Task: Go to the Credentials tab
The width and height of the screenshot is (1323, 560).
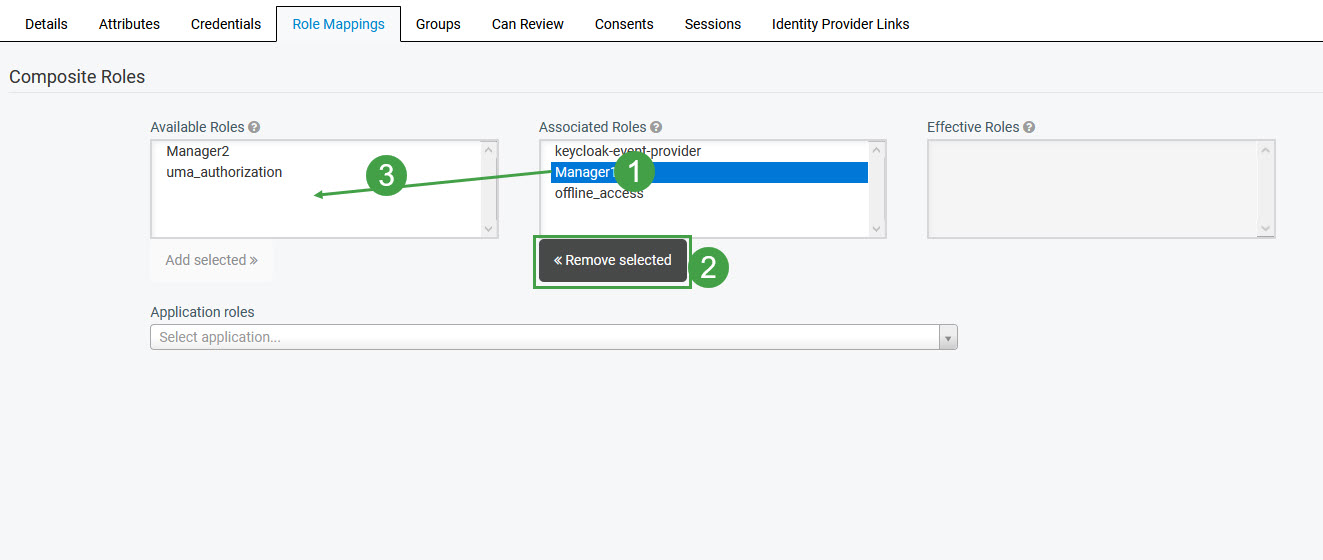Action: 226,24
